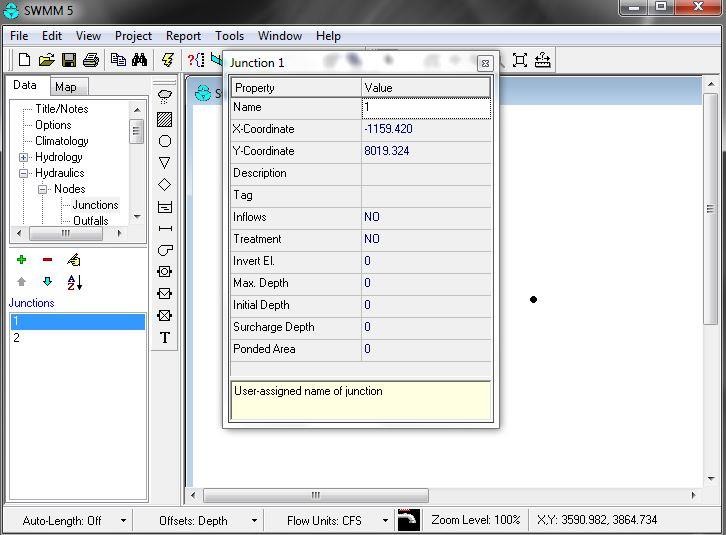Viewport: 726px width, 535px height.
Task: Select junction 2 in the Junctions list
Action: pyautogui.click(x=16, y=338)
